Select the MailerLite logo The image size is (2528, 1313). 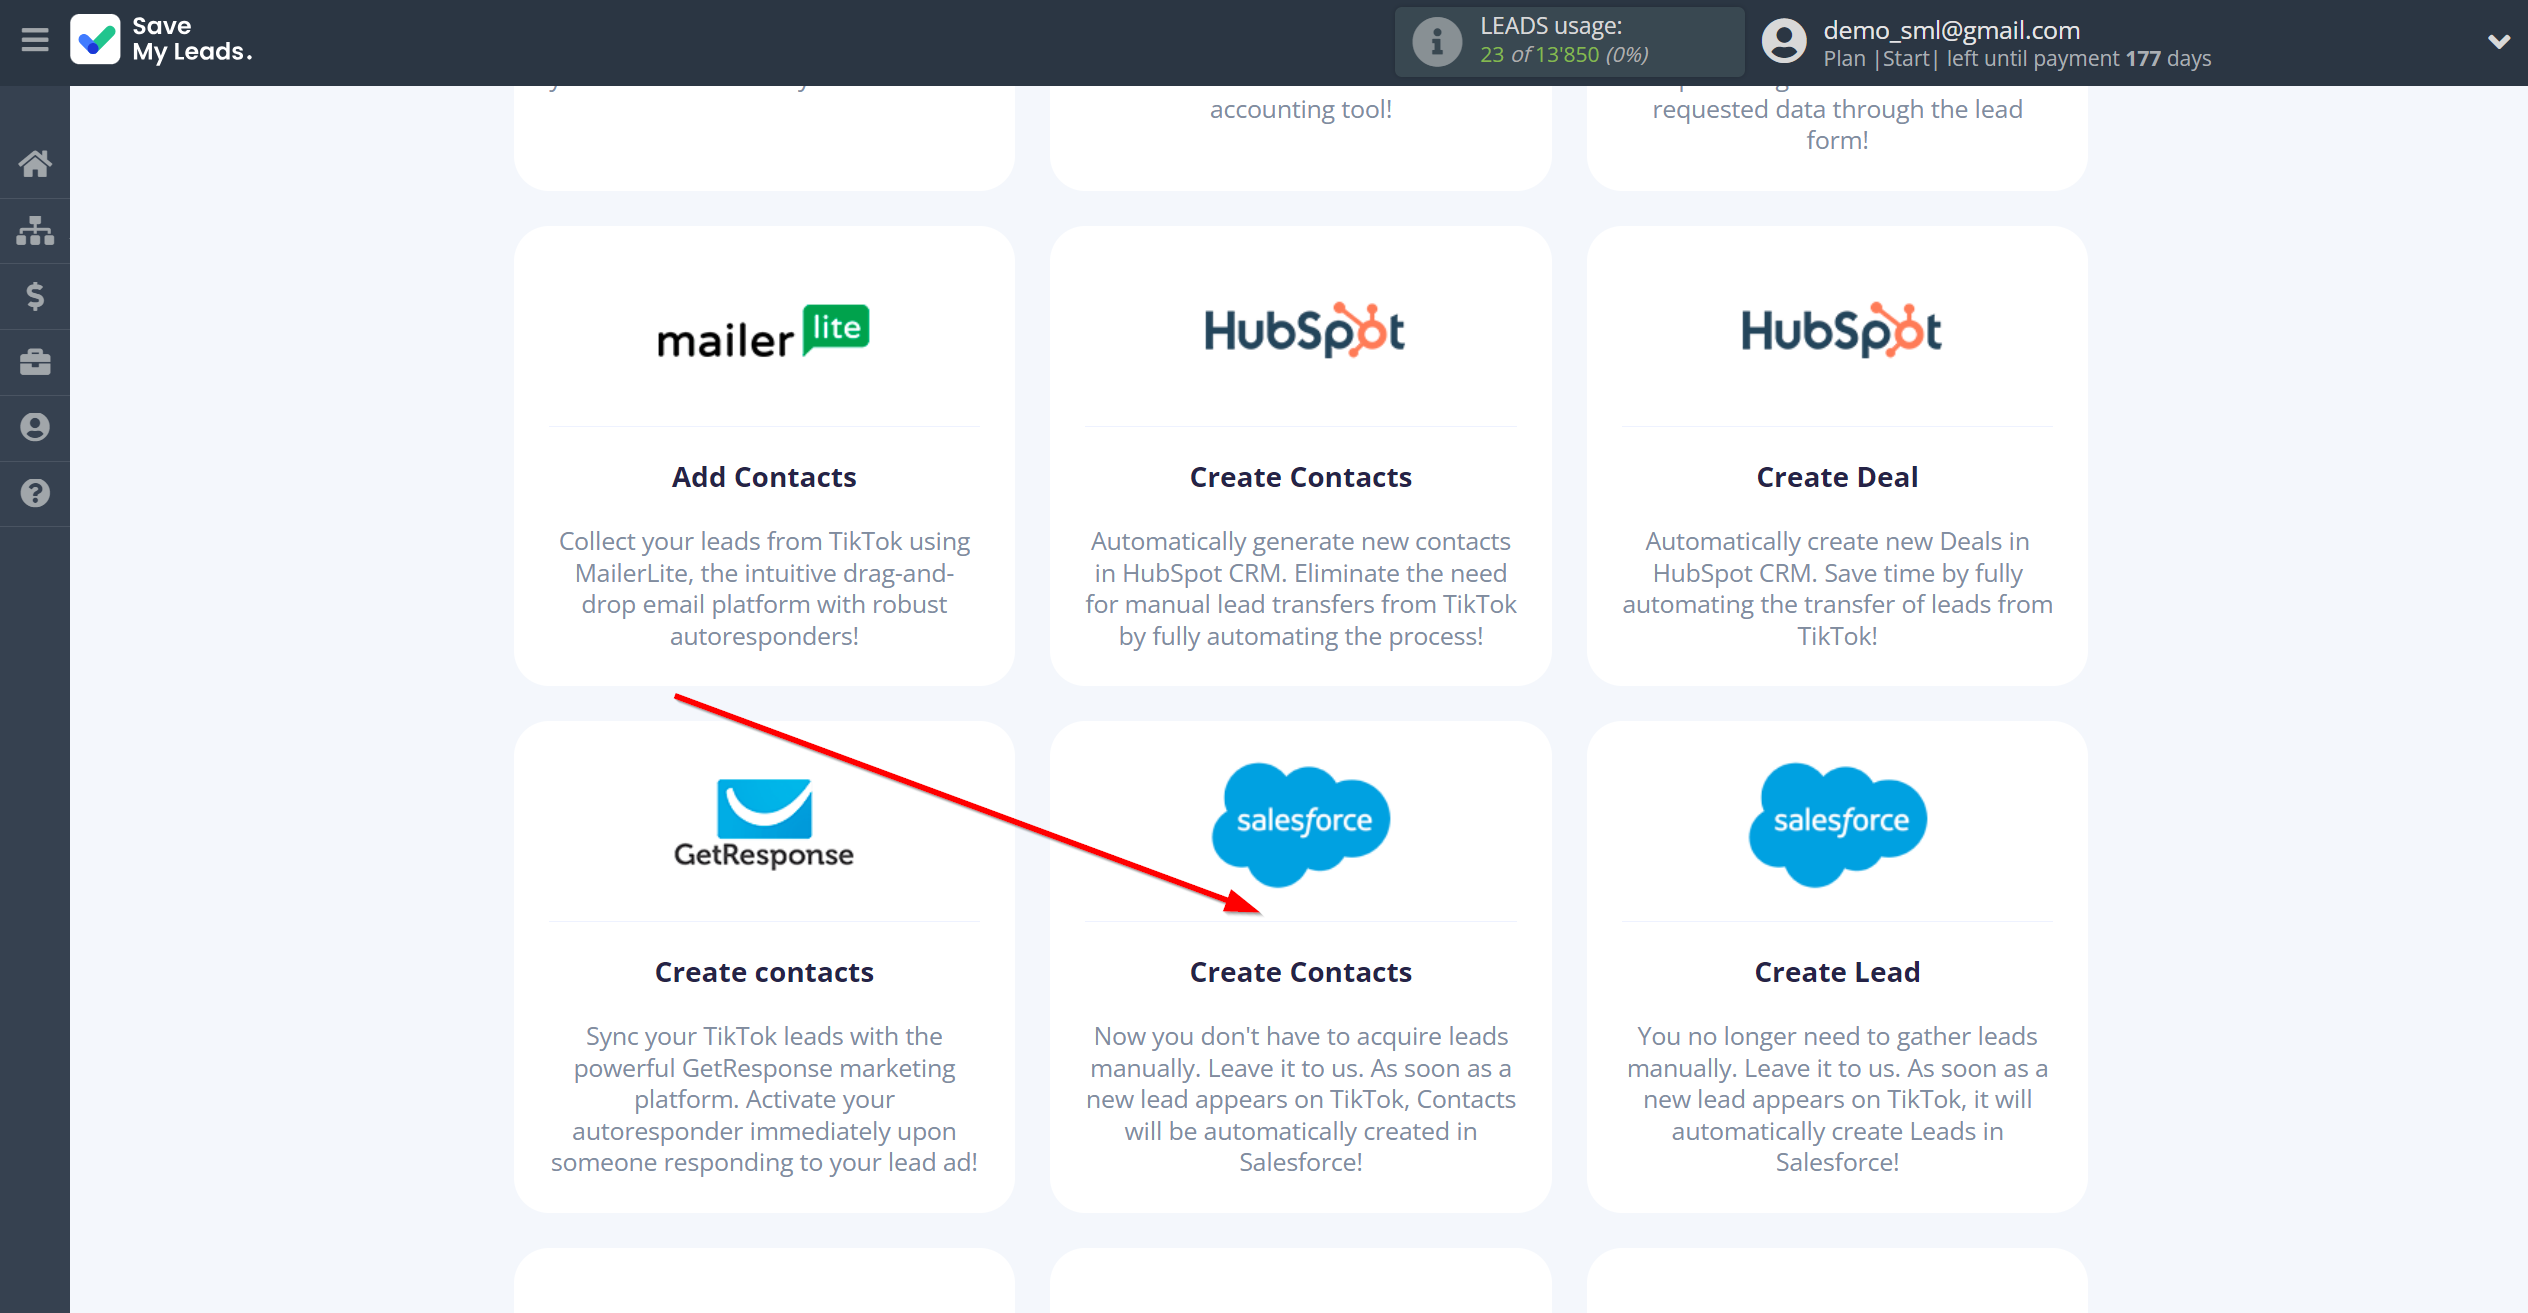point(764,332)
